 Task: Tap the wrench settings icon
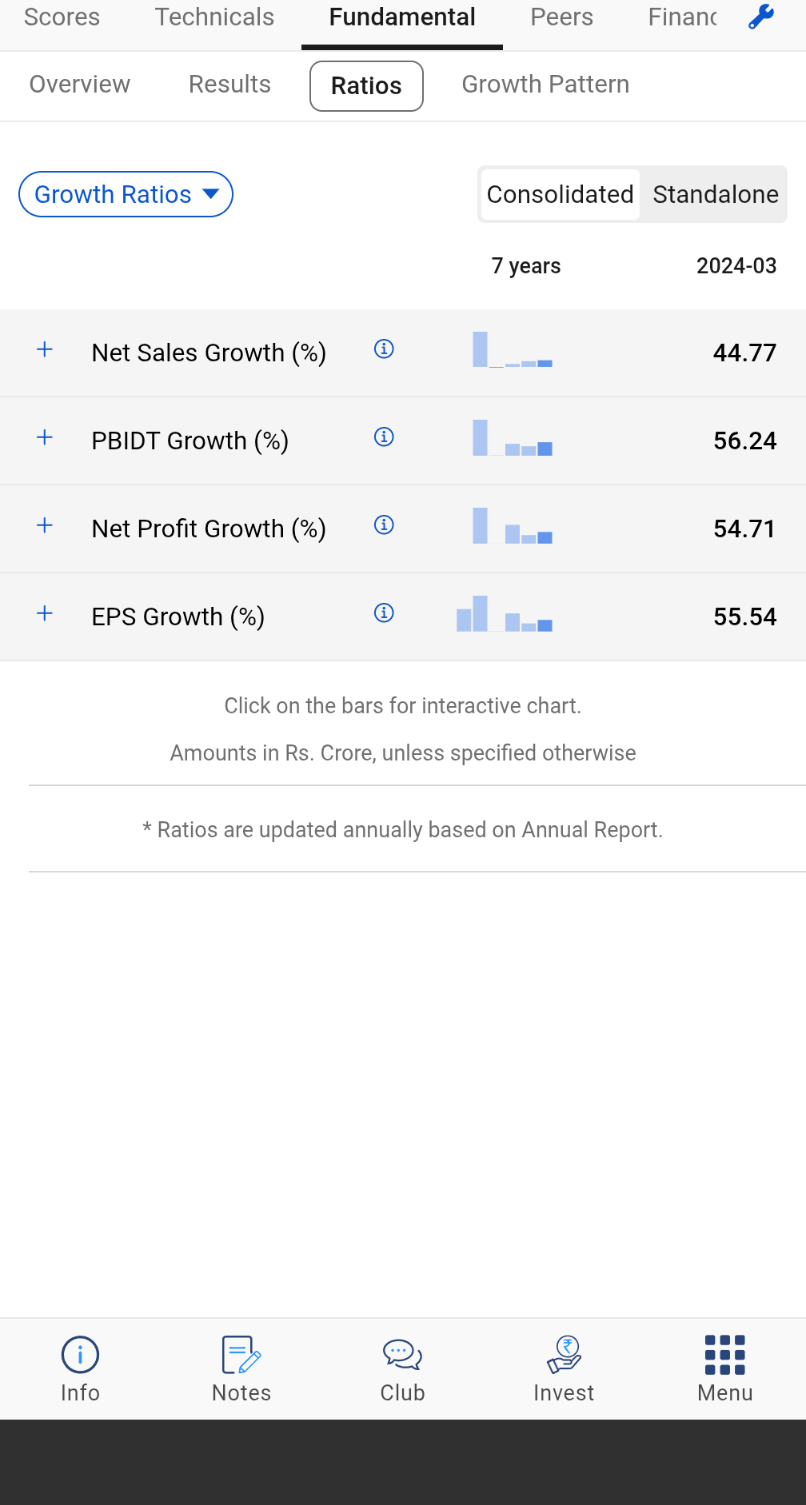(x=761, y=17)
